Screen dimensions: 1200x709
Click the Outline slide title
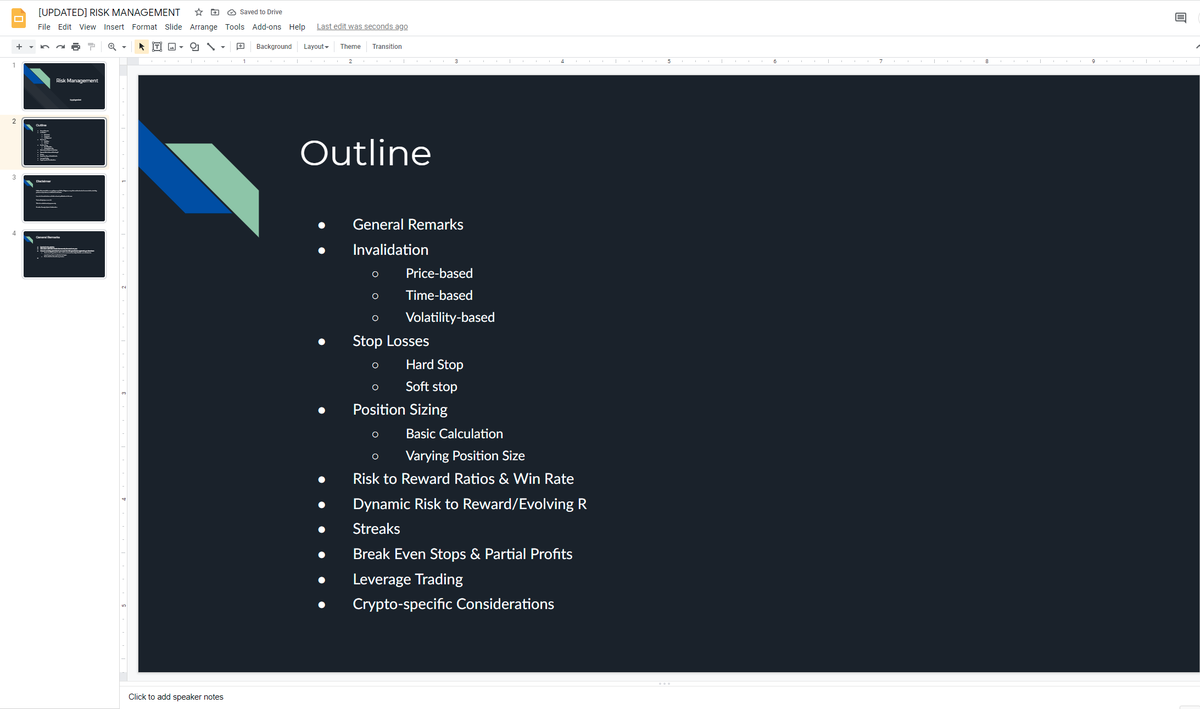(x=366, y=153)
